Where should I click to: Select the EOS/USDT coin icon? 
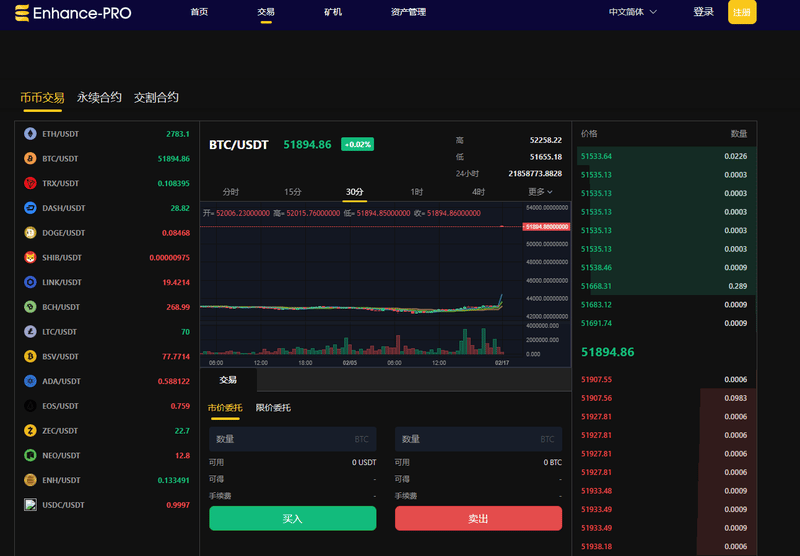point(30,406)
